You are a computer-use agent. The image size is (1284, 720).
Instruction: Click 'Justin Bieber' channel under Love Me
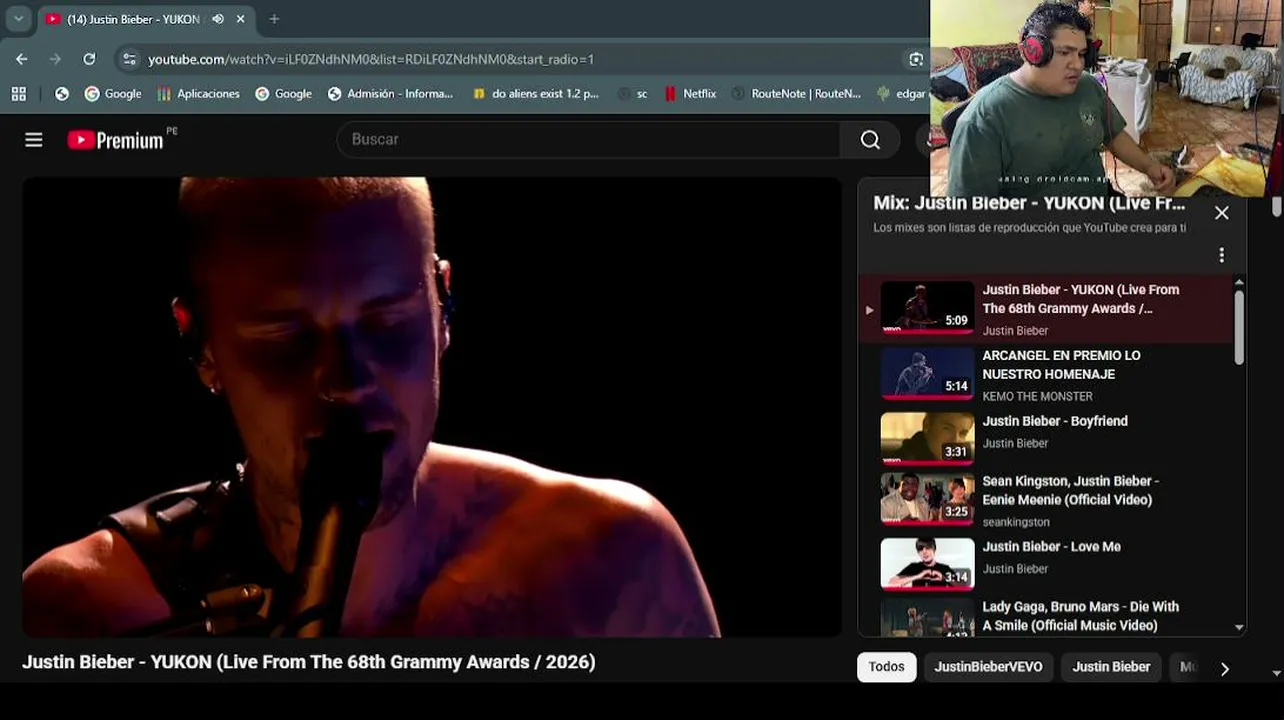click(1015, 569)
